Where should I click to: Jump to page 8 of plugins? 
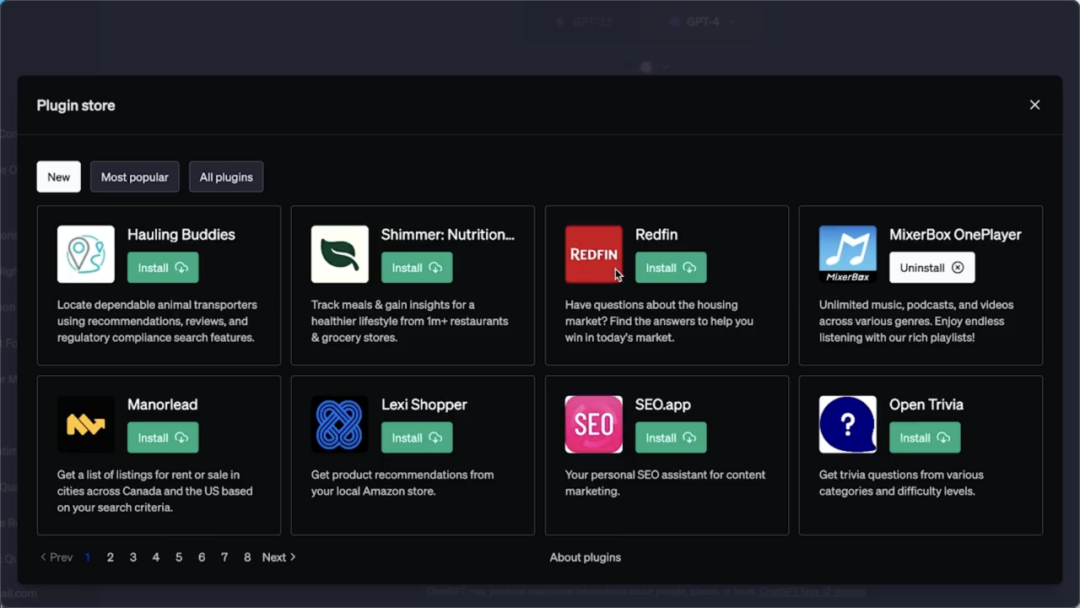click(x=247, y=557)
